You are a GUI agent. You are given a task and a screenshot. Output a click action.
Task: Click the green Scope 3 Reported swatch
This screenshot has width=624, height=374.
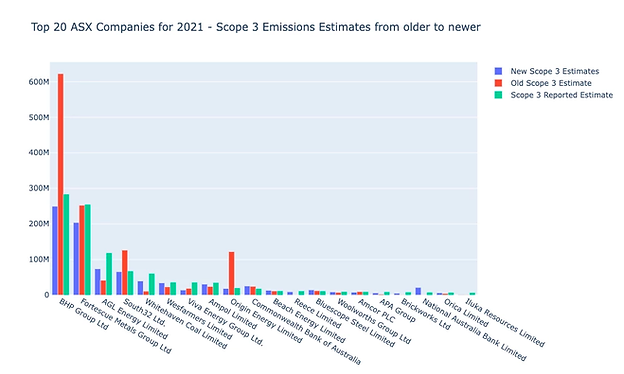(498, 95)
